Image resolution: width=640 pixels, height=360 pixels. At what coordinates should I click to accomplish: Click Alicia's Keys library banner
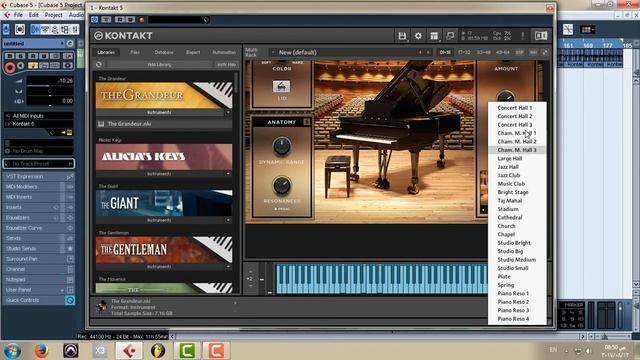click(x=164, y=157)
